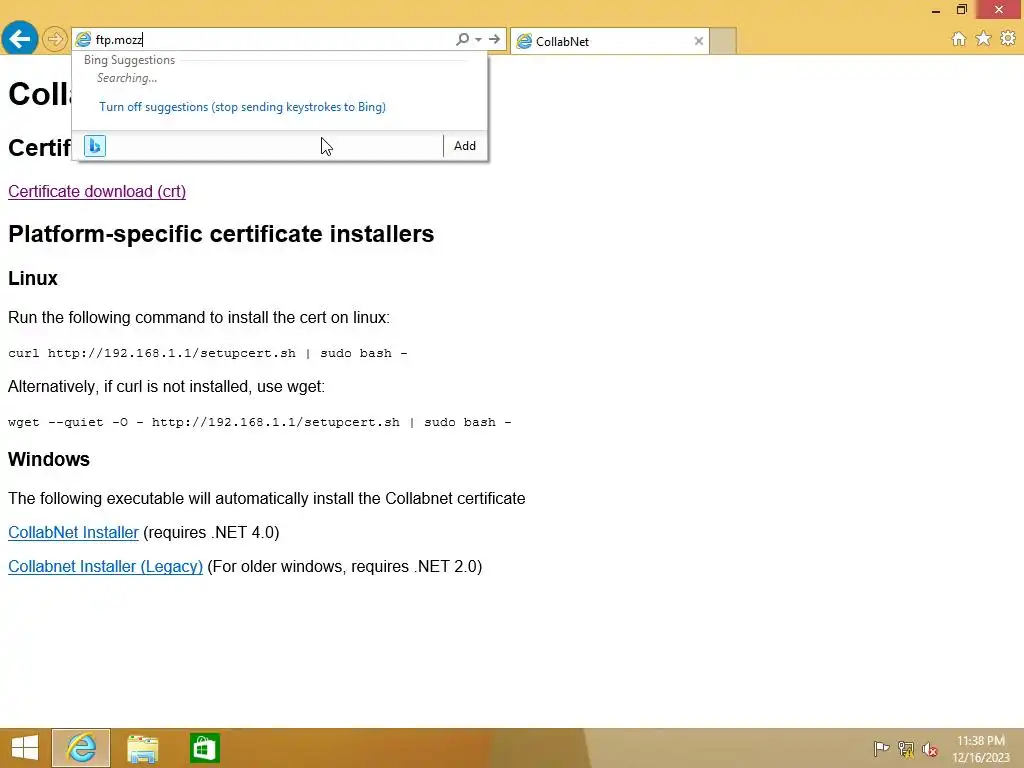Click the Linux section heading
Screen dimensions: 1024x768
point(33,278)
